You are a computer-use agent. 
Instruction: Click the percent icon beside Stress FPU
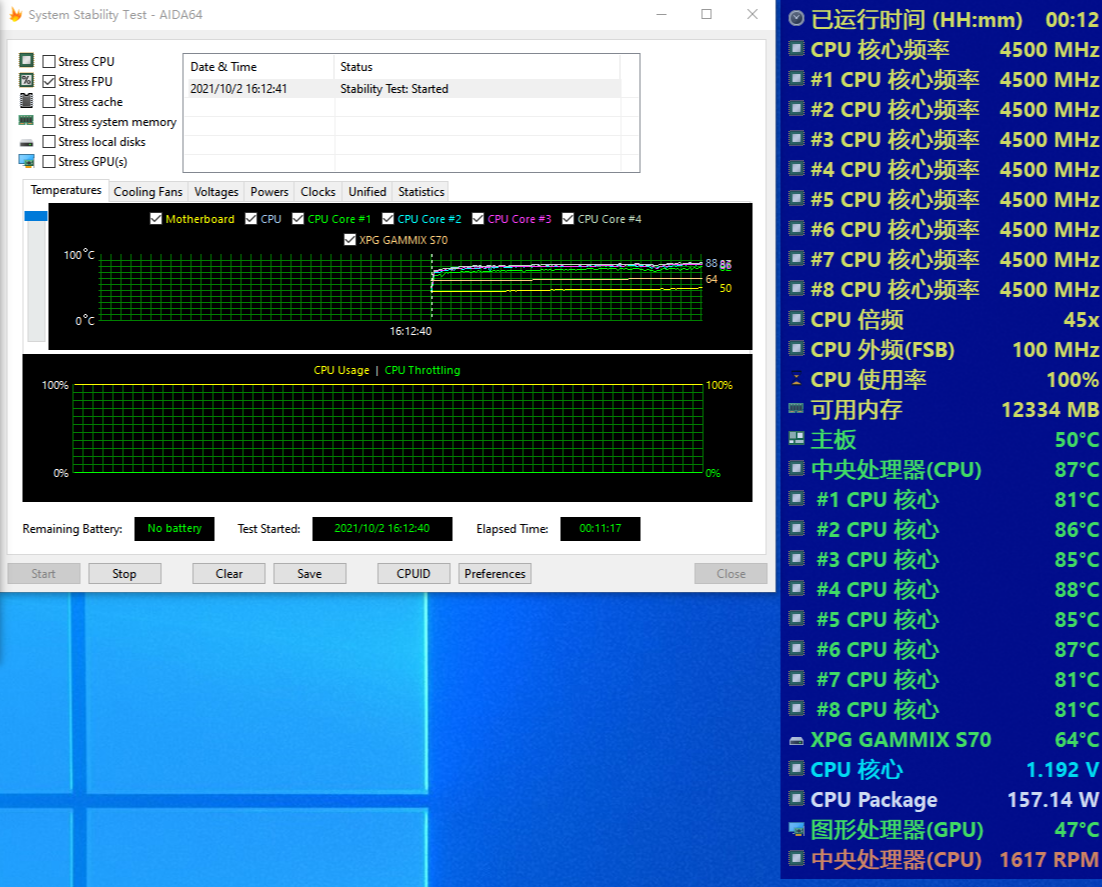click(x=26, y=81)
